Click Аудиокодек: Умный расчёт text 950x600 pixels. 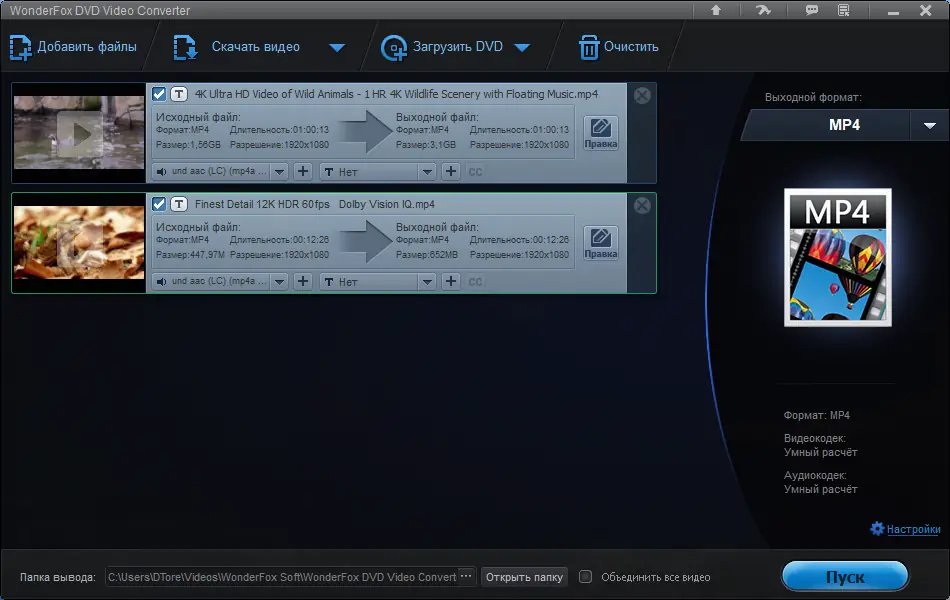point(820,482)
